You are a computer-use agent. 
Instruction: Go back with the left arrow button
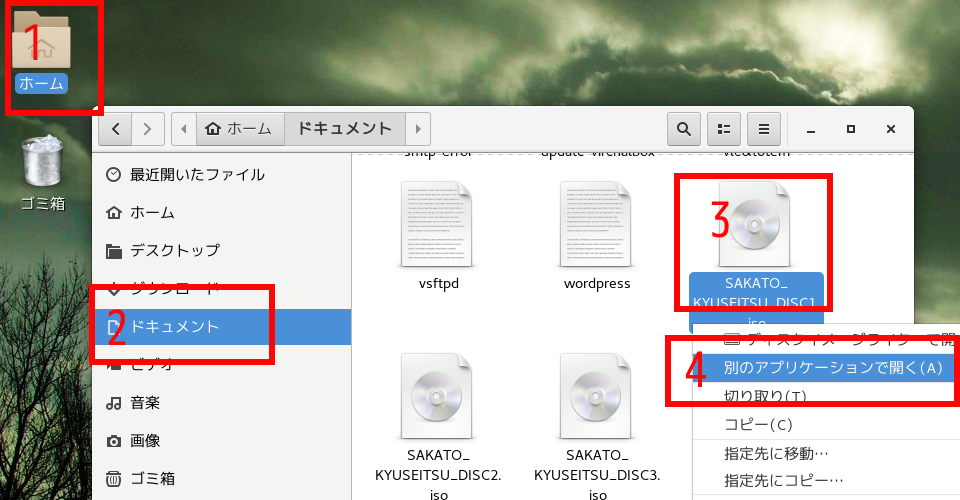pyautogui.click(x=116, y=129)
